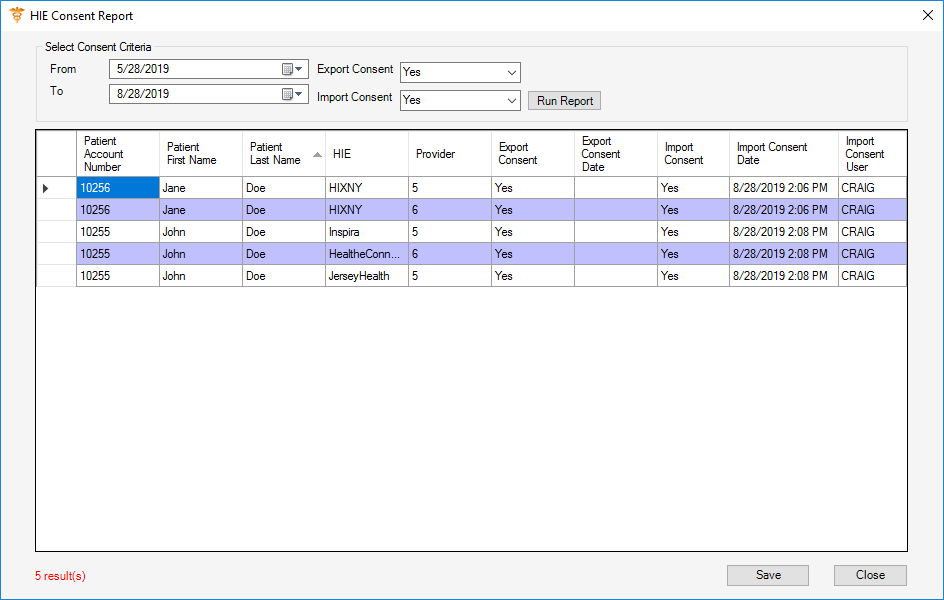Click the To date input field
This screenshot has width=944, height=600.
coord(194,94)
